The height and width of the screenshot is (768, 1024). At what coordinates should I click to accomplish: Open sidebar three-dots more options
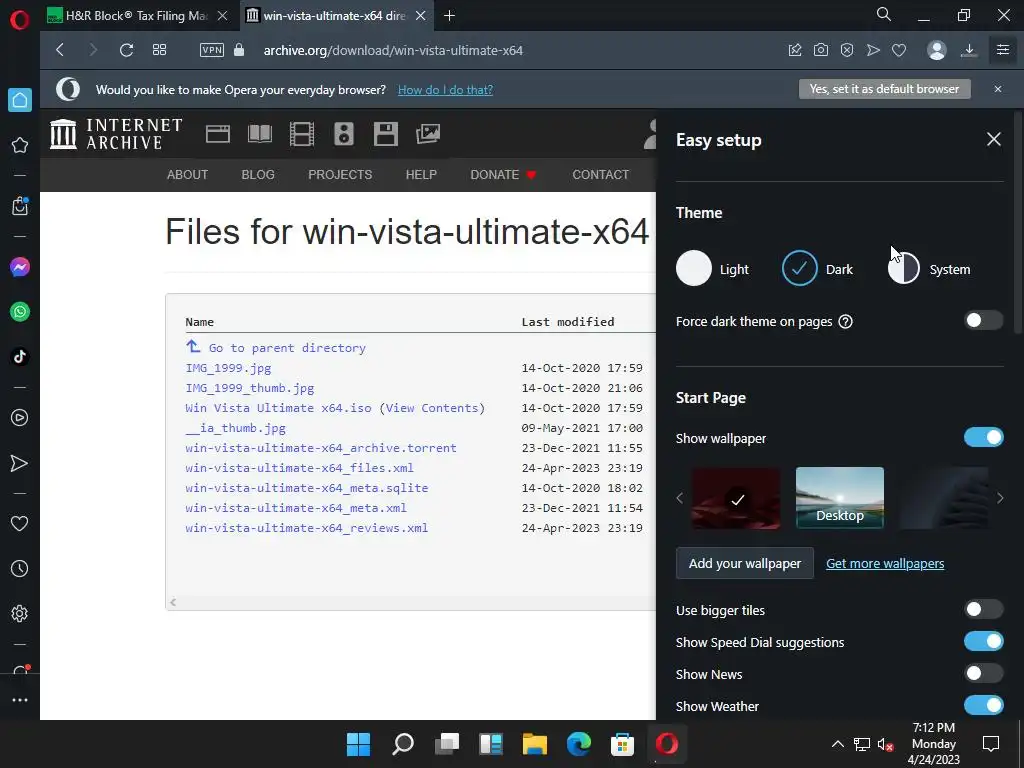(x=20, y=700)
